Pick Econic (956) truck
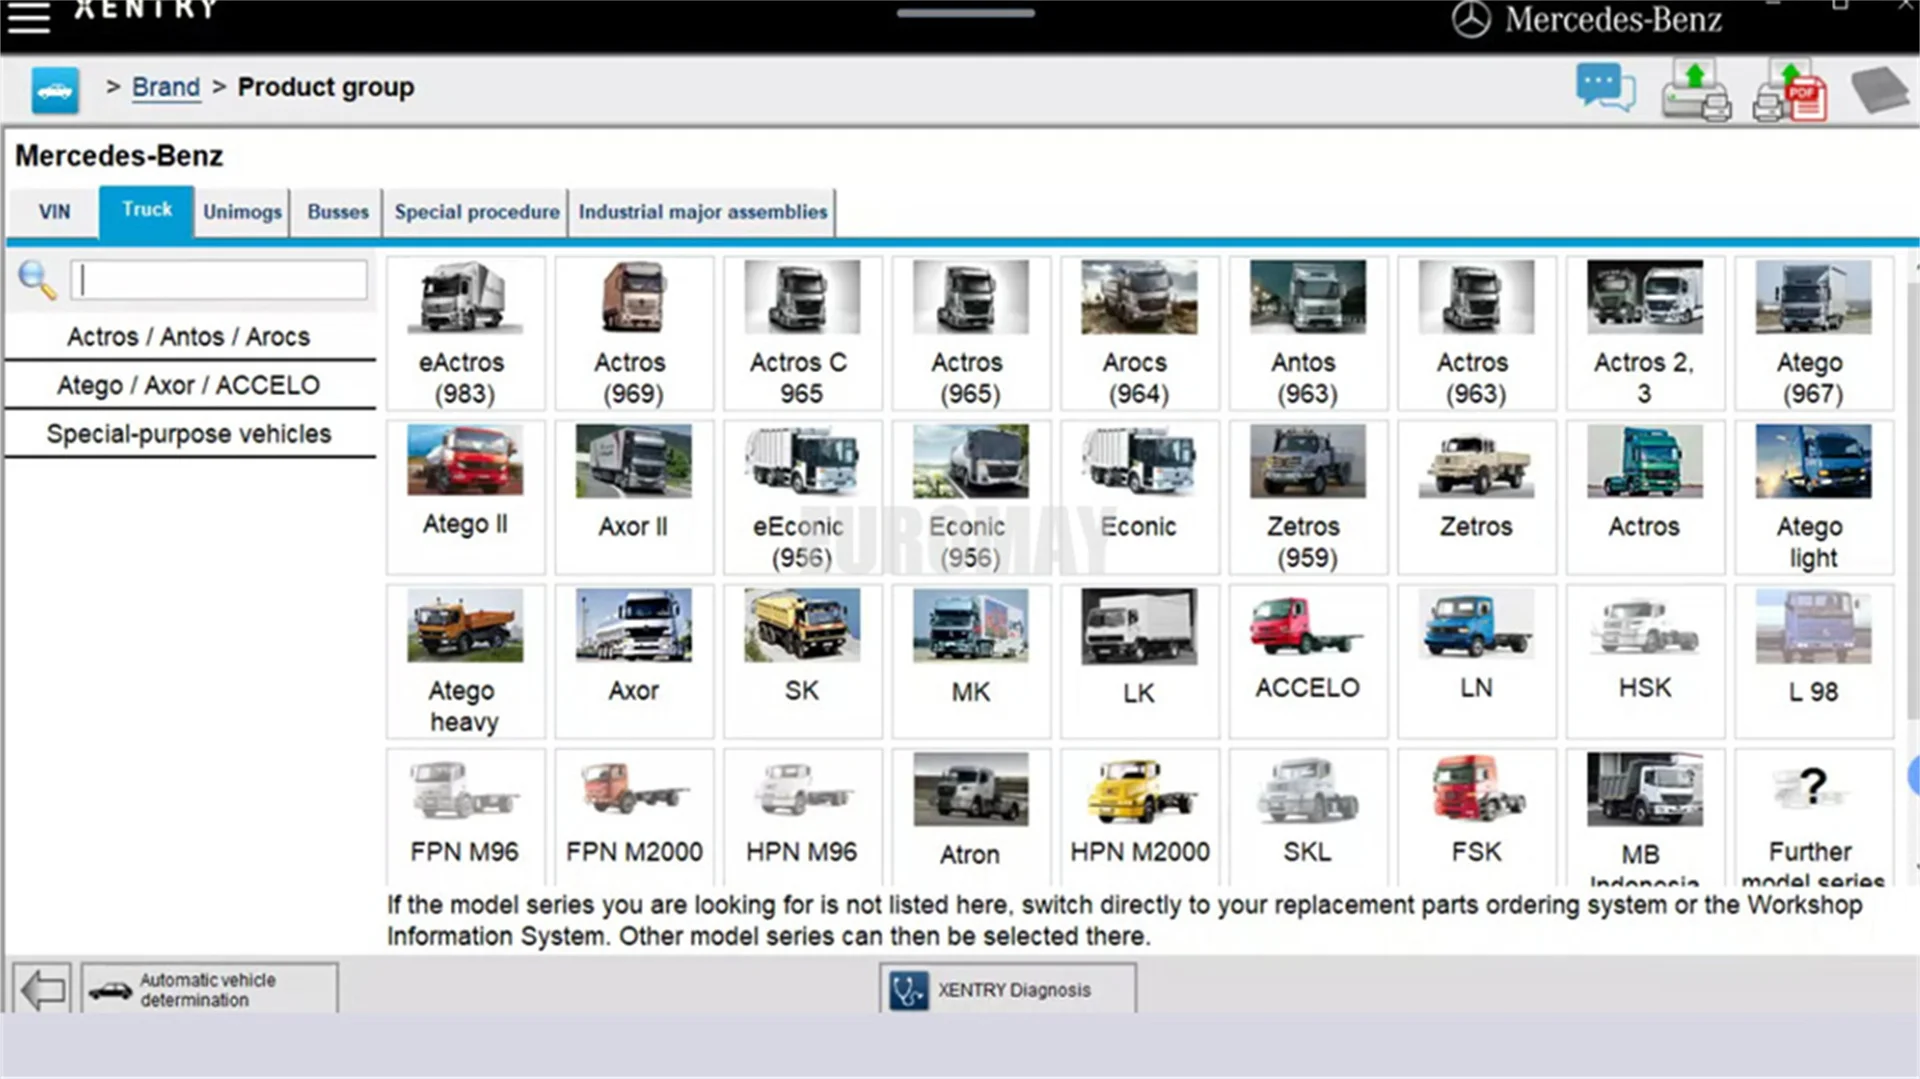 point(971,497)
